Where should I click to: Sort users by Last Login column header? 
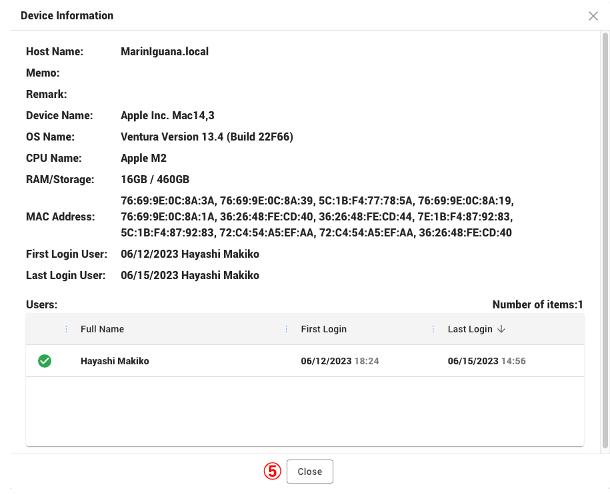[469, 329]
